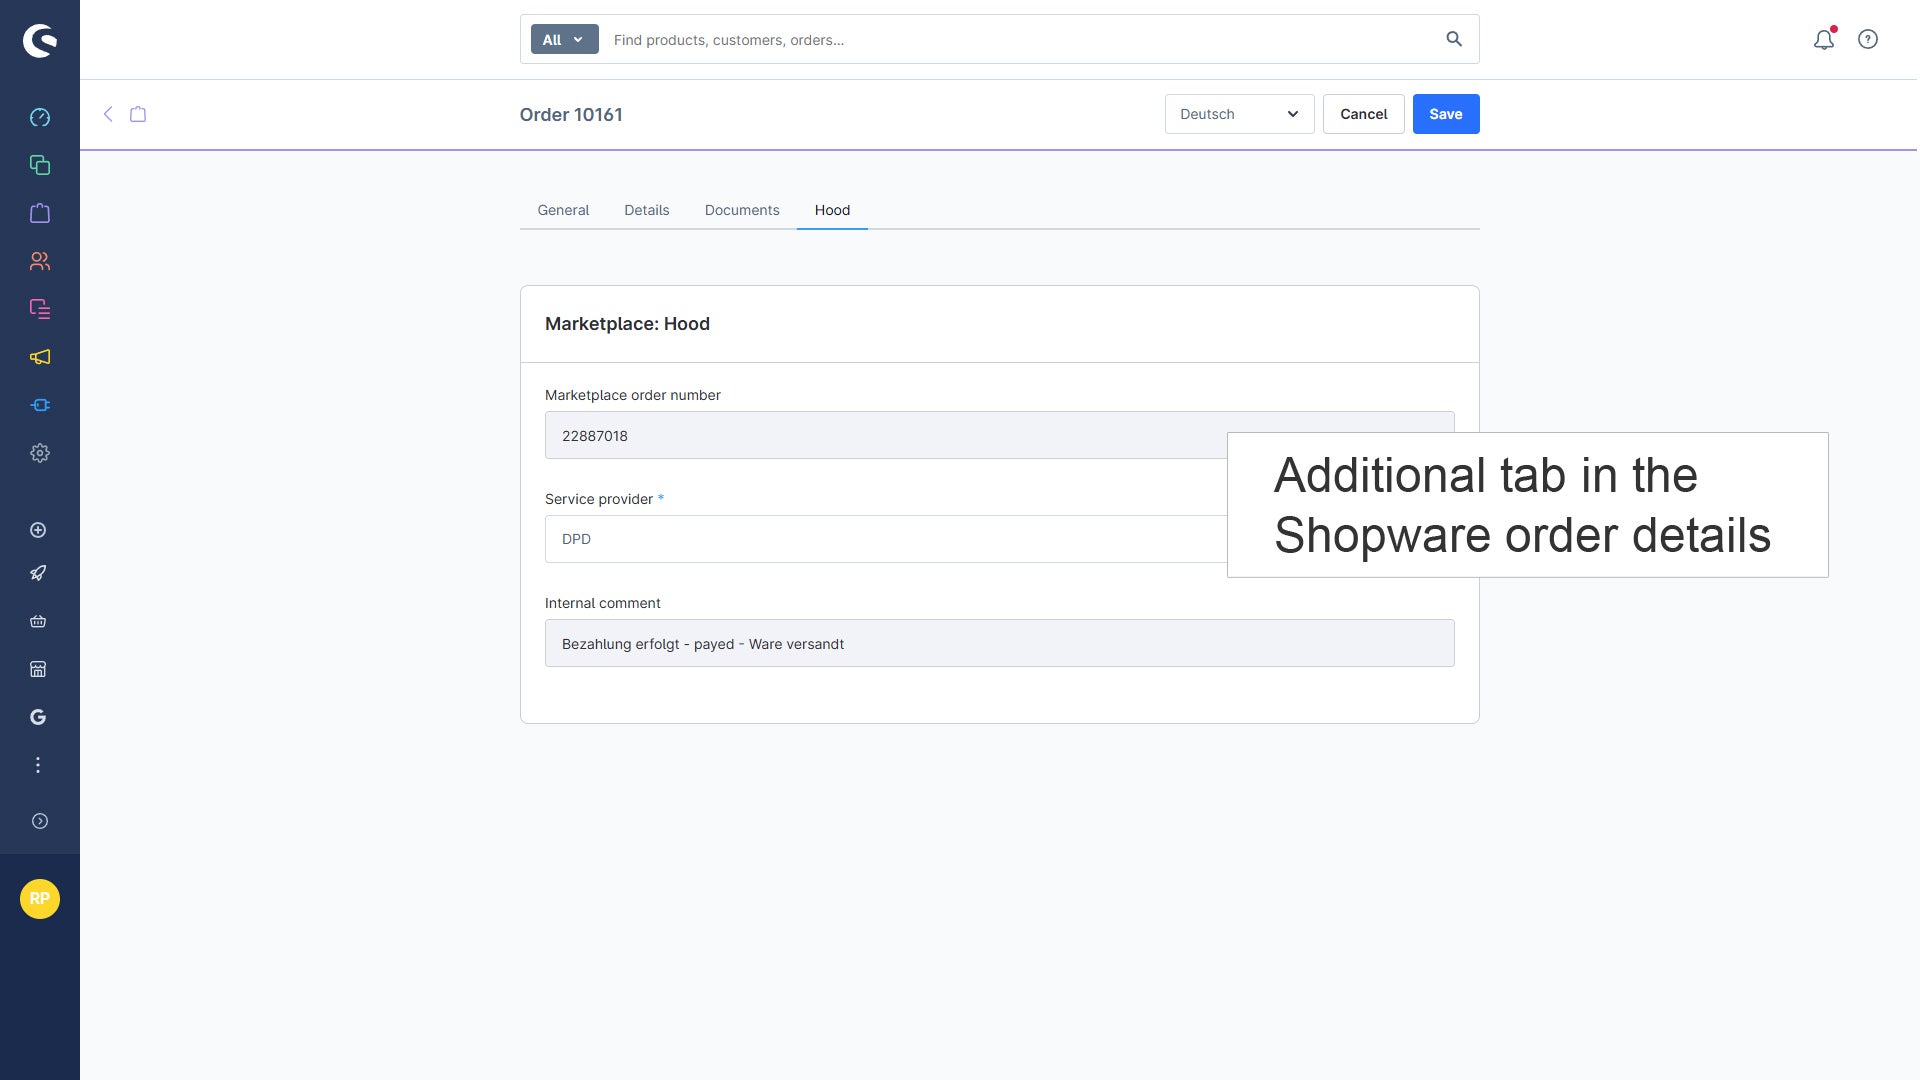The width and height of the screenshot is (1920, 1080).
Task: Click the Cancel button
Action: point(1364,114)
